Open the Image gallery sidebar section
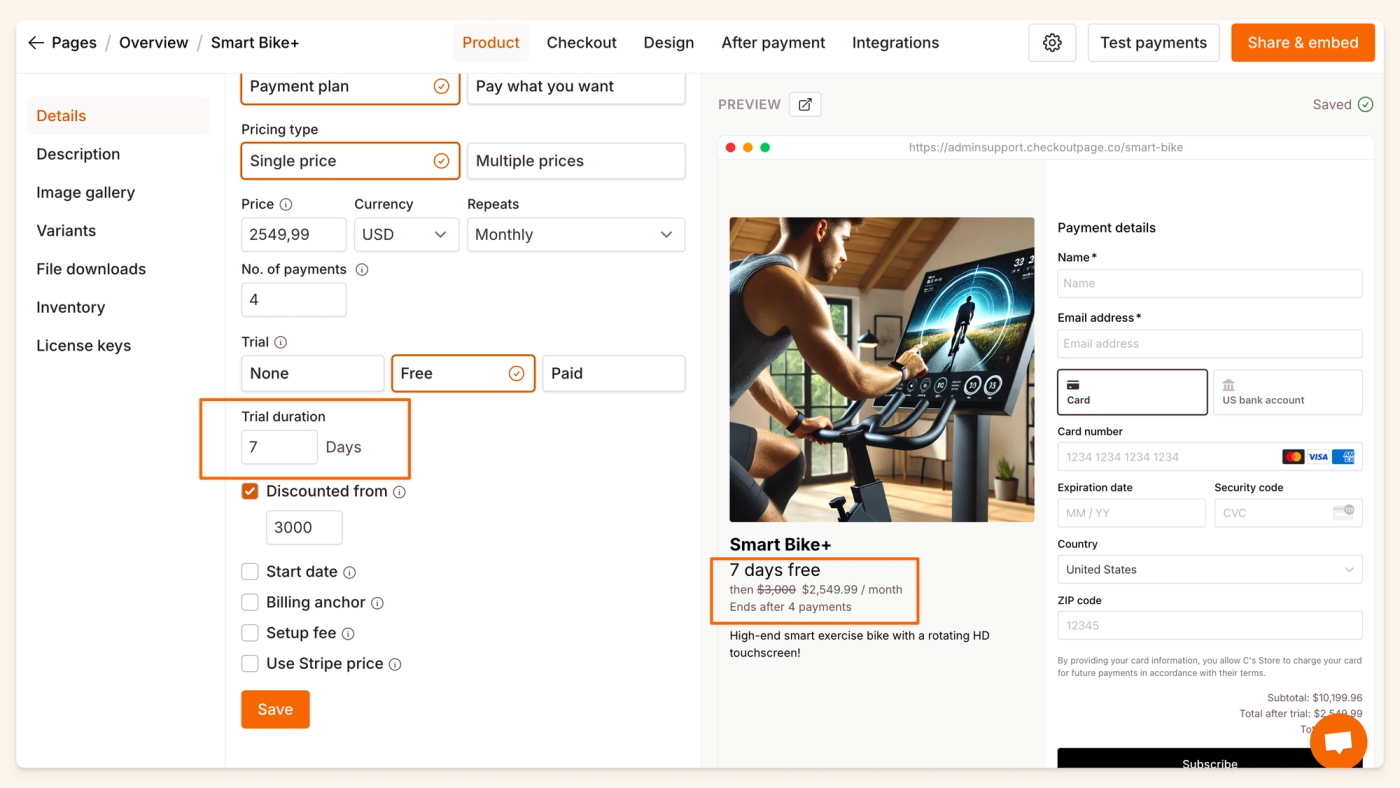1400x788 pixels. click(x=86, y=193)
